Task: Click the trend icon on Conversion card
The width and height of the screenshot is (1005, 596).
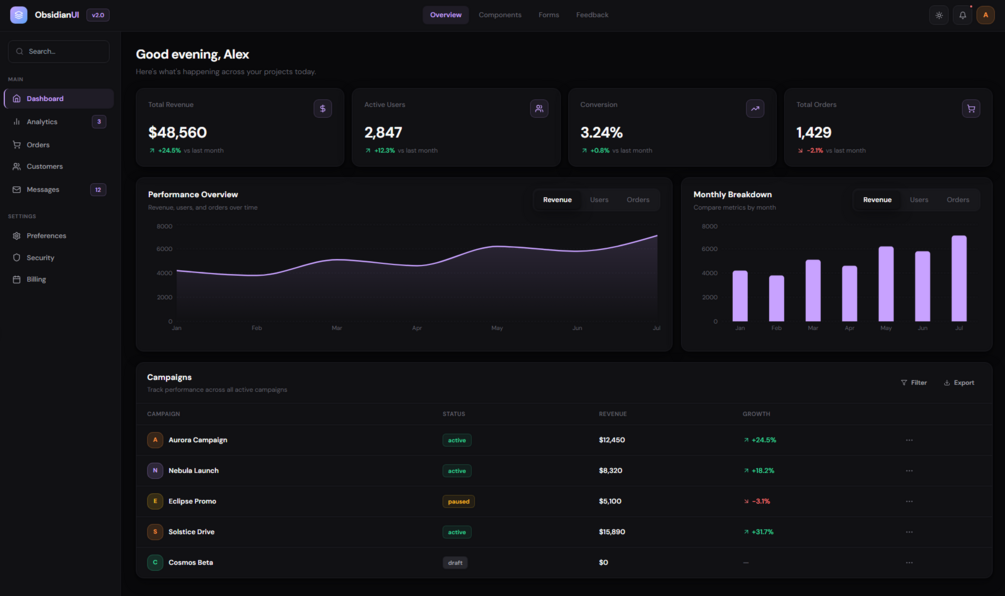Action: tap(755, 108)
